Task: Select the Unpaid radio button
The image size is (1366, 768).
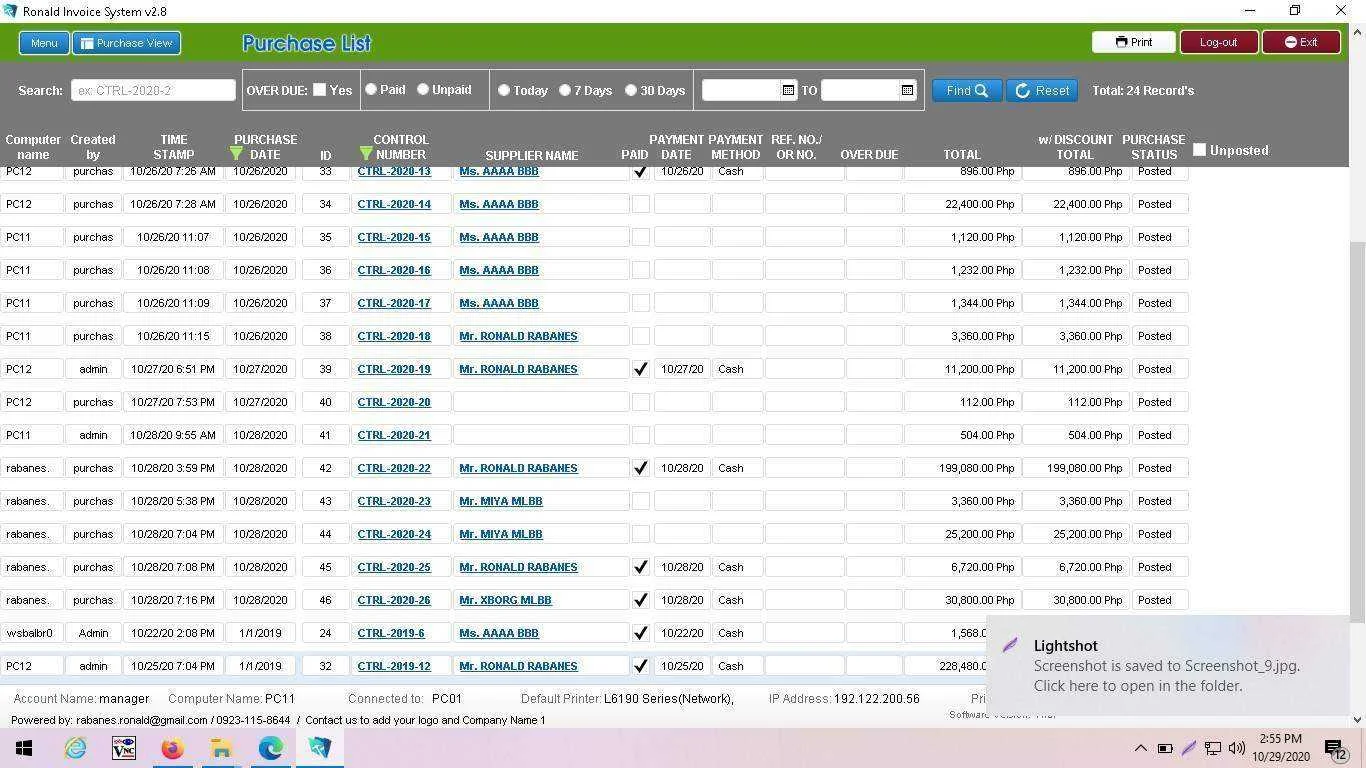Action: coord(423,89)
